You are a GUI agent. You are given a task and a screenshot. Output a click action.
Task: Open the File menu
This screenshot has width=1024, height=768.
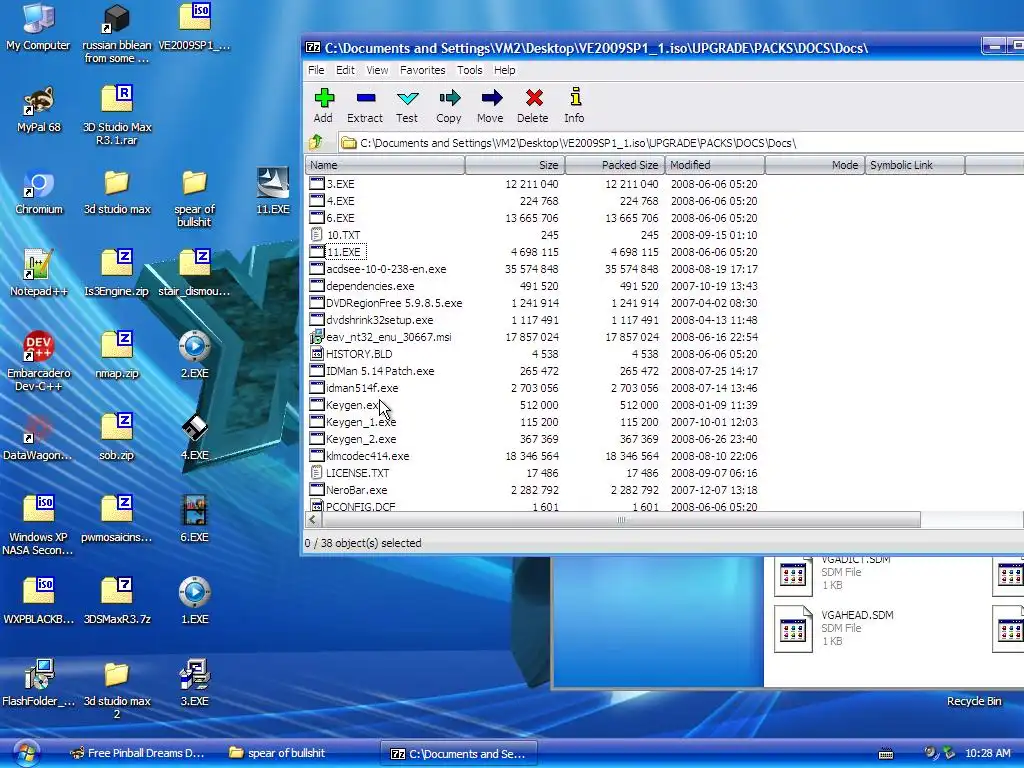[x=316, y=70]
